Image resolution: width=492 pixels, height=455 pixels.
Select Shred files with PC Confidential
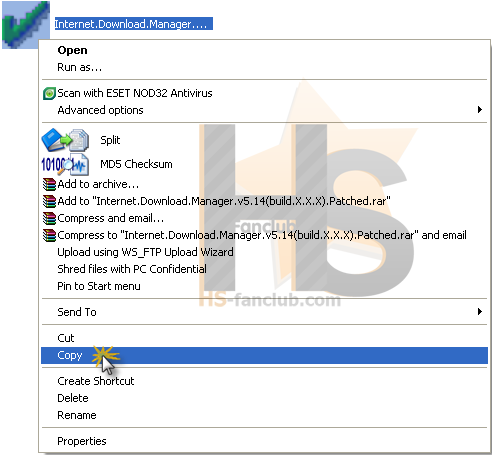coord(264,269)
